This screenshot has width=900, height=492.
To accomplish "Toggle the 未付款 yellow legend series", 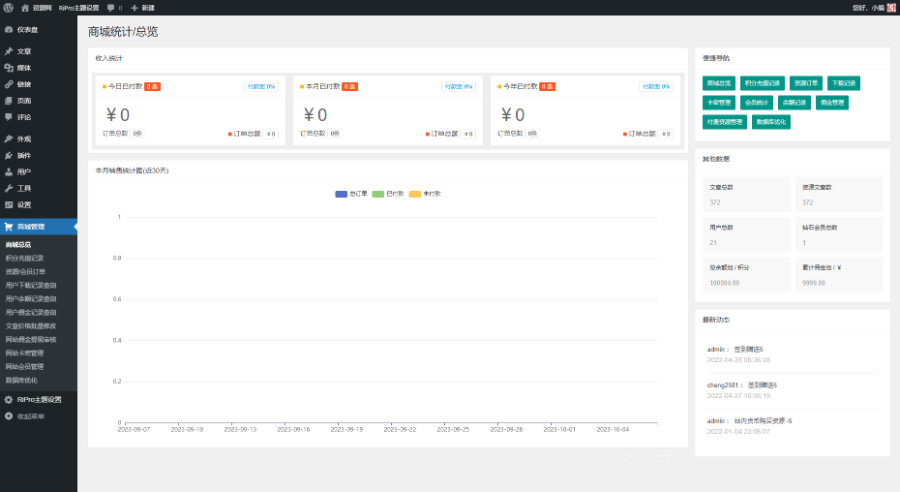I will (425, 193).
